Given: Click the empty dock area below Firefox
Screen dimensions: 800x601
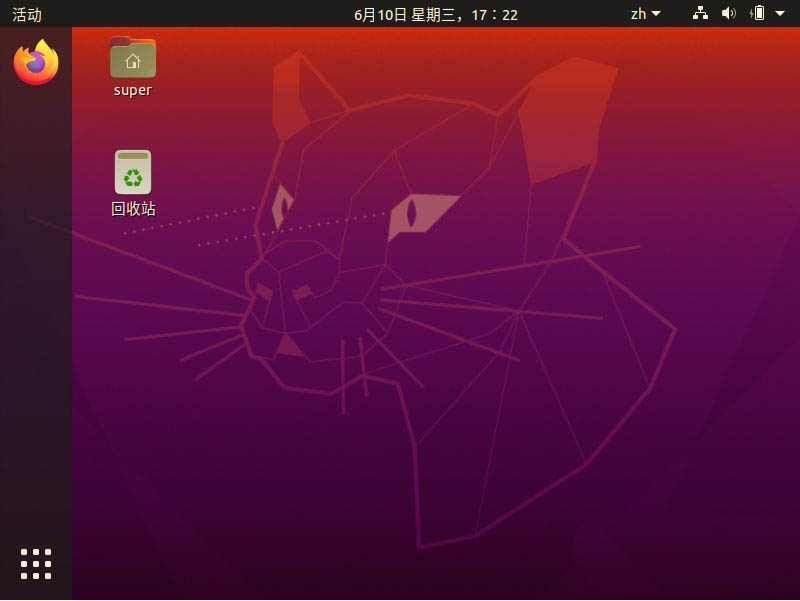Looking at the screenshot, I should (36, 306).
